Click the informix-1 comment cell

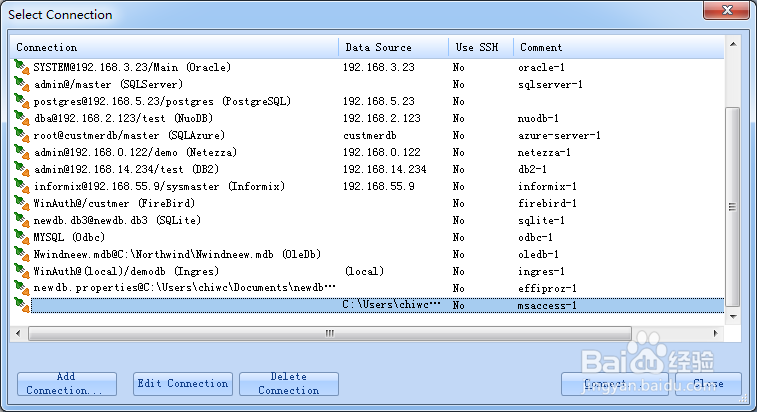tap(547, 186)
